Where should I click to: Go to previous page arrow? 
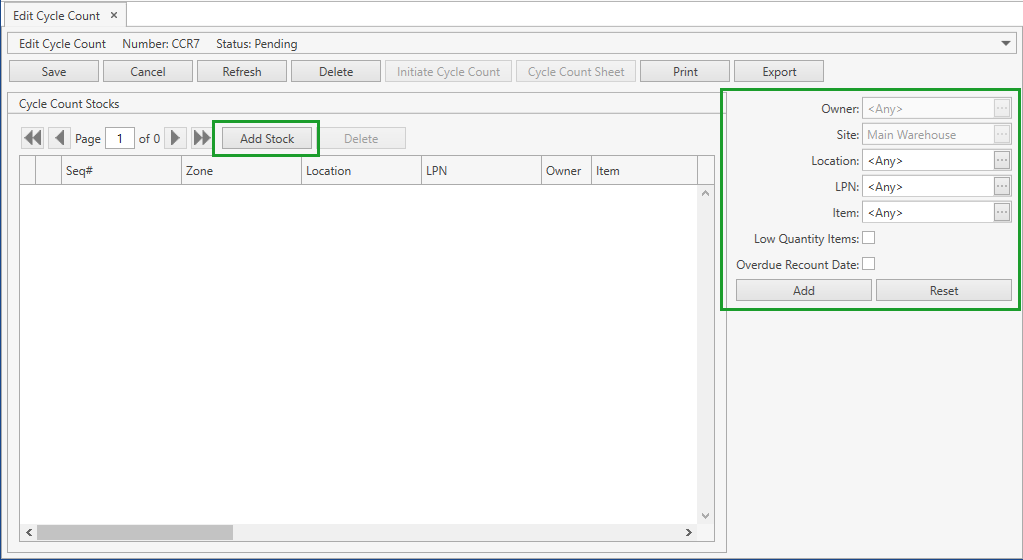[x=60, y=139]
